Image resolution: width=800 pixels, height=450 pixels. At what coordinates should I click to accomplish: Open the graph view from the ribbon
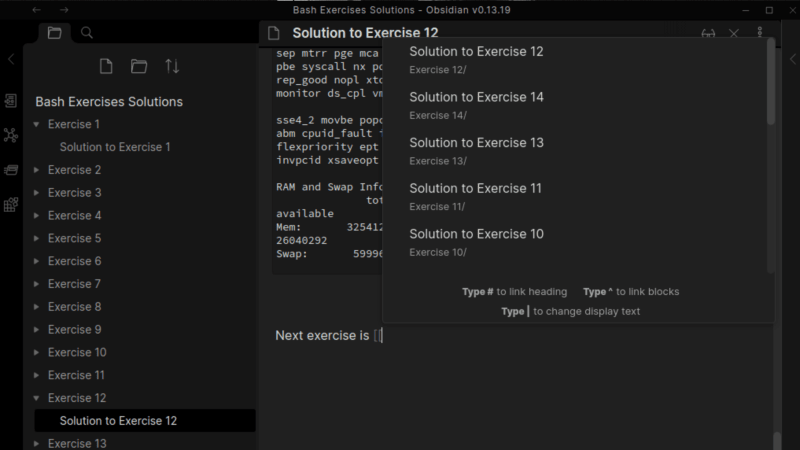click(11, 135)
